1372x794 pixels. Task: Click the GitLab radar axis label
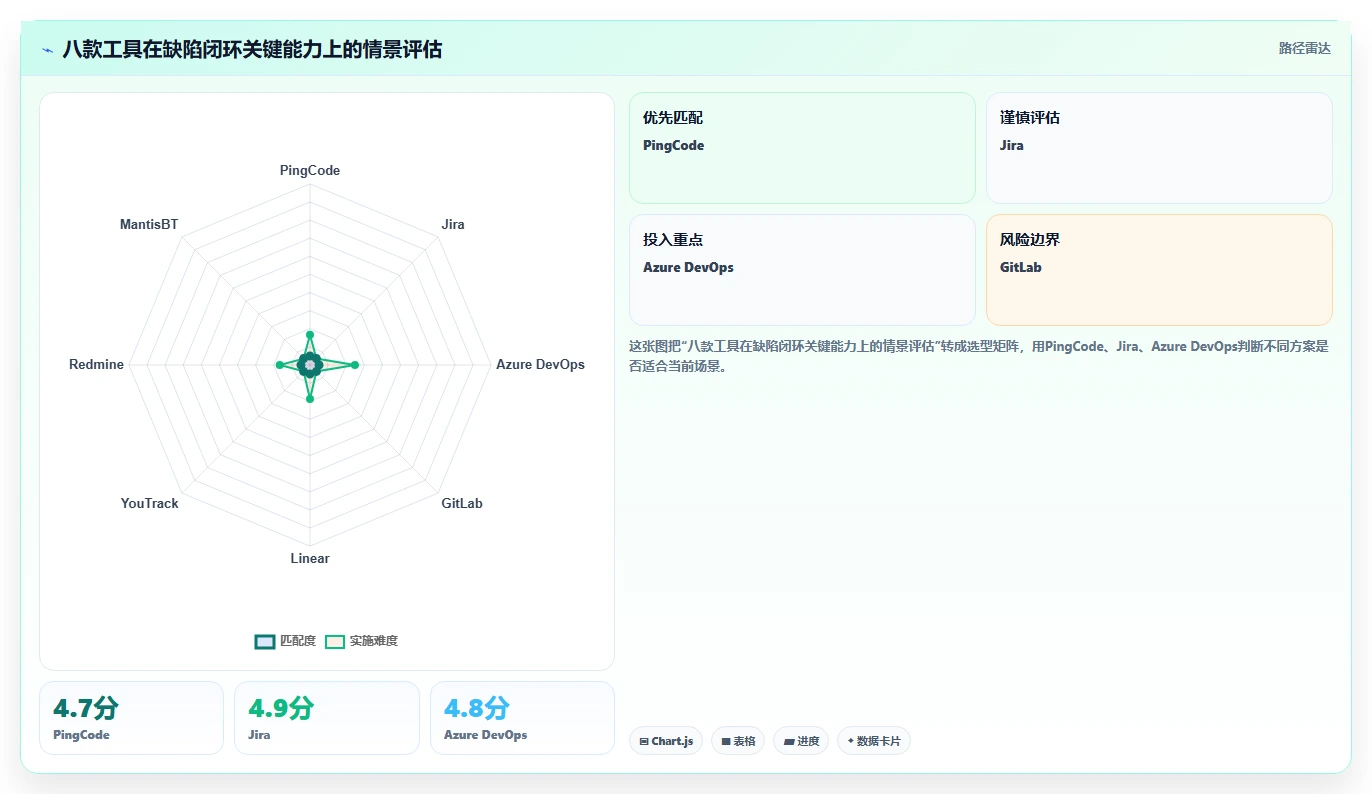462,504
